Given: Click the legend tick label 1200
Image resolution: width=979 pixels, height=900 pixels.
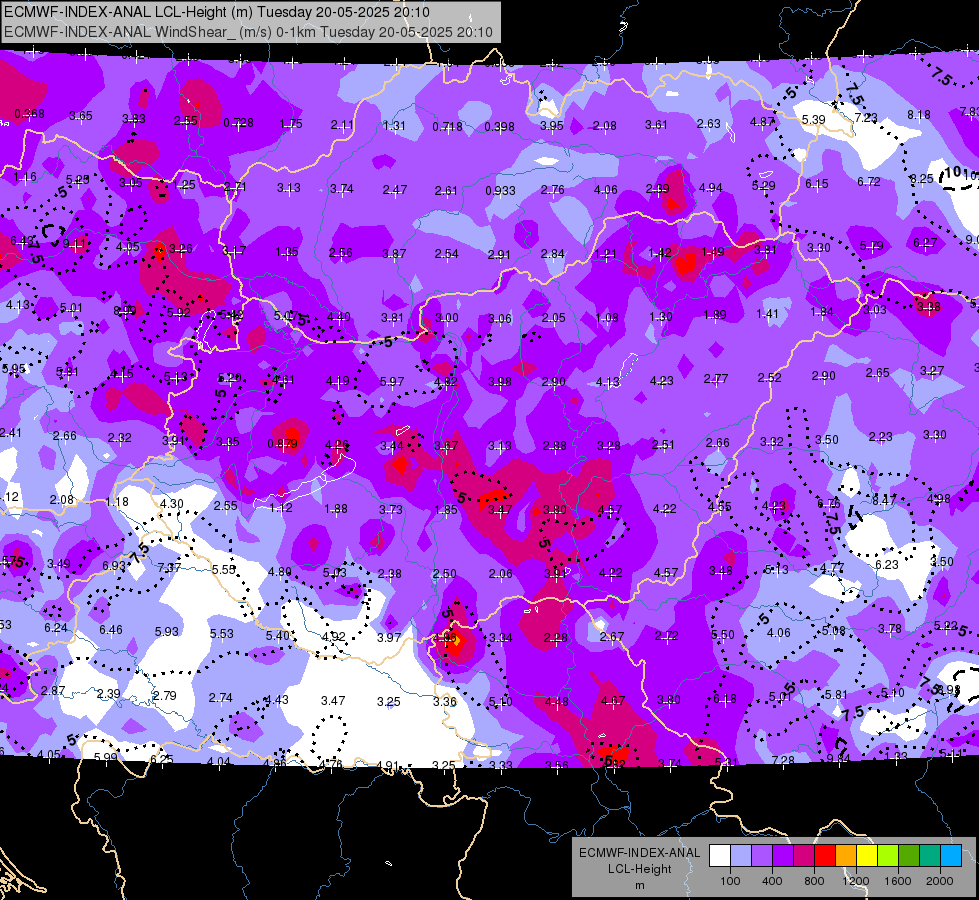Looking at the screenshot, I should 855,881.
